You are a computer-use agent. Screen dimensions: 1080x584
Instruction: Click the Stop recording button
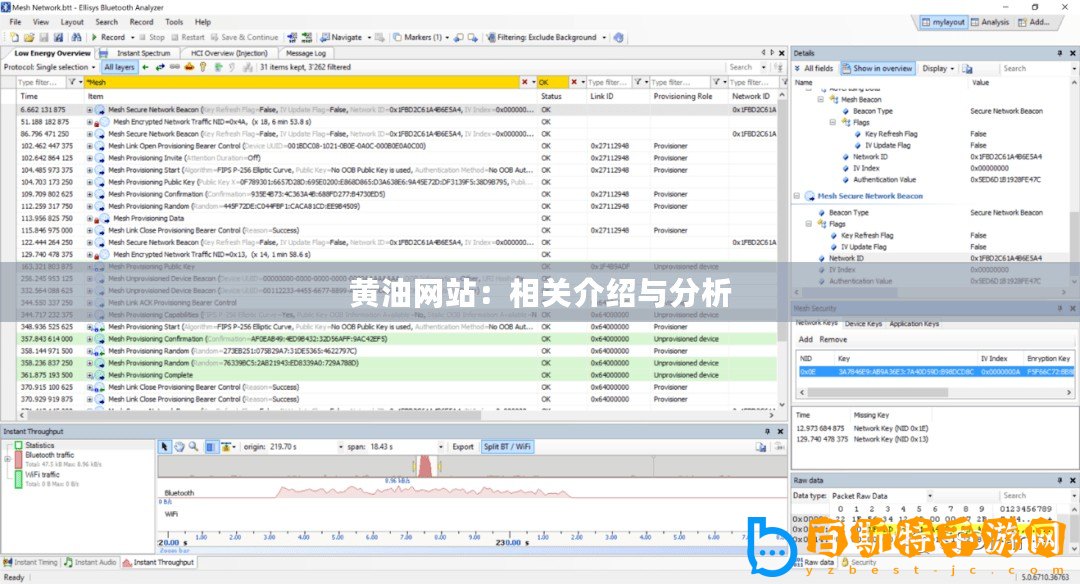click(x=152, y=37)
